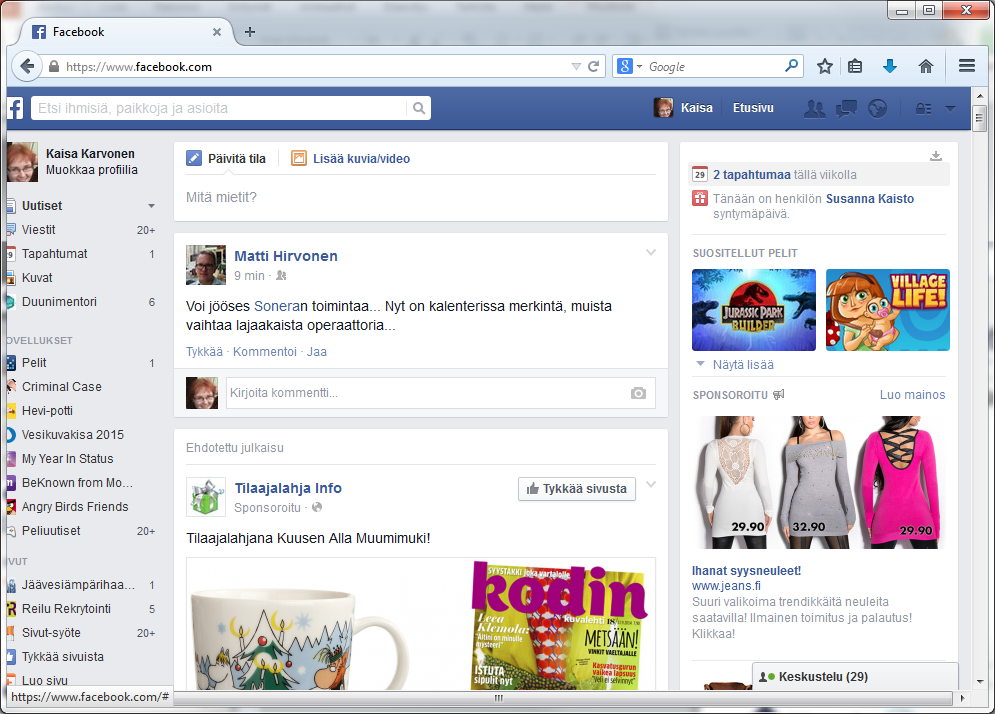995x714 pixels.
Task: Click the Kirjoita kommentti field
Action: pyautogui.click(x=440, y=393)
